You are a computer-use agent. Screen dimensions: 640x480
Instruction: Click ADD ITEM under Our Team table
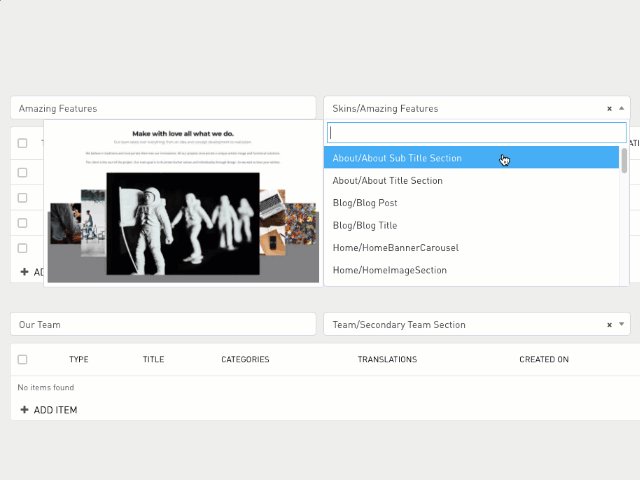[x=49, y=410]
